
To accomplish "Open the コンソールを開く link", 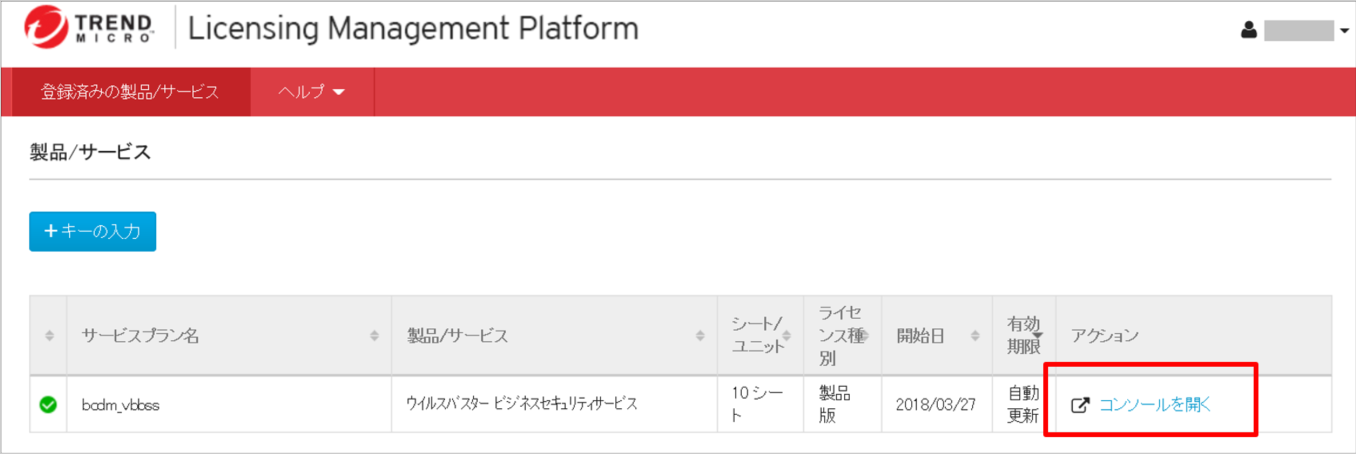I will pyautogui.click(x=1155, y=405).
